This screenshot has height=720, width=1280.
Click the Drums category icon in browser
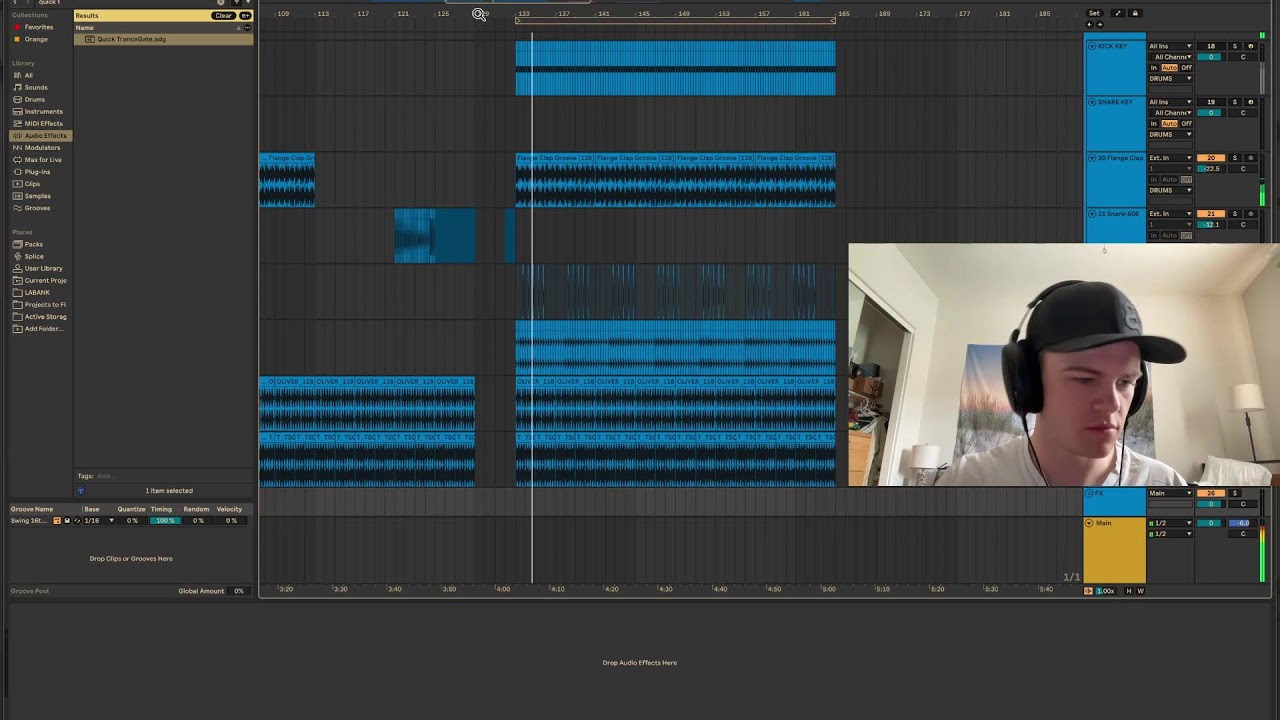17,99
